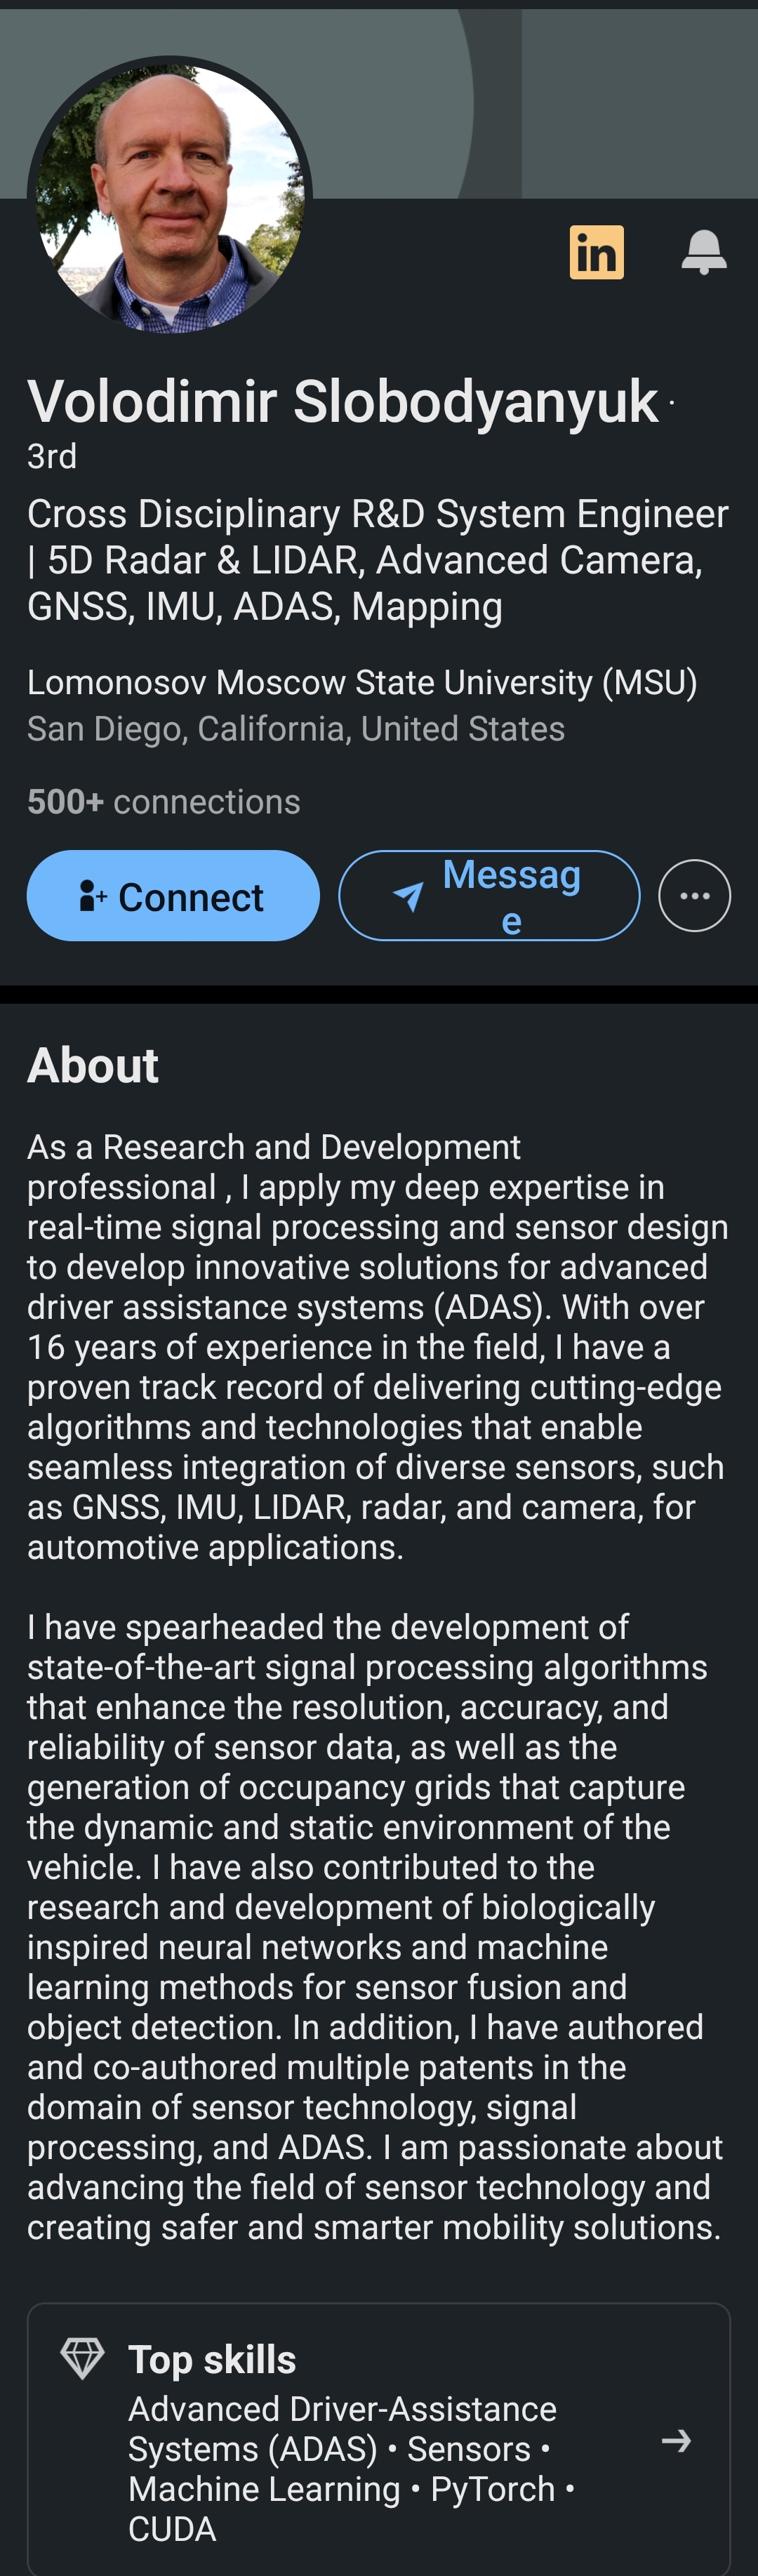758x2576 pixels.
Task: Tap the LinkedIn Premium gold icon
Action: point(596,252)
